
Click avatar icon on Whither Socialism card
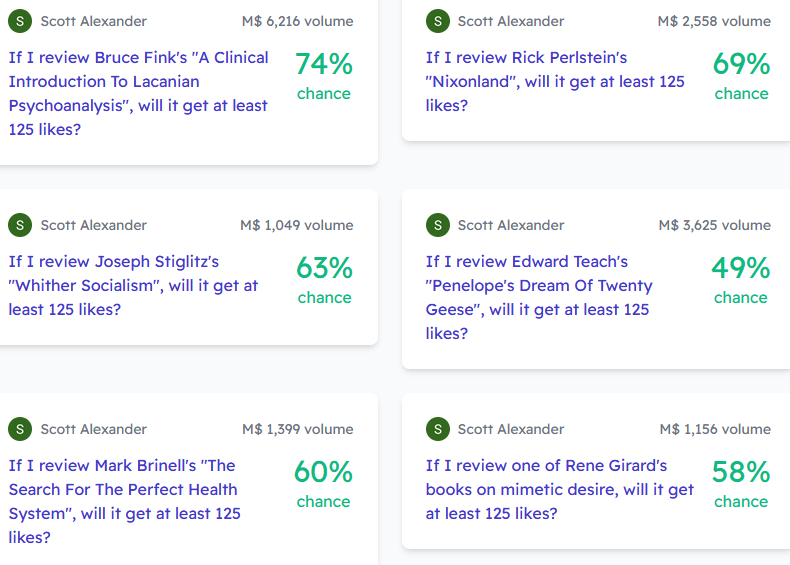tap(20, 225)
